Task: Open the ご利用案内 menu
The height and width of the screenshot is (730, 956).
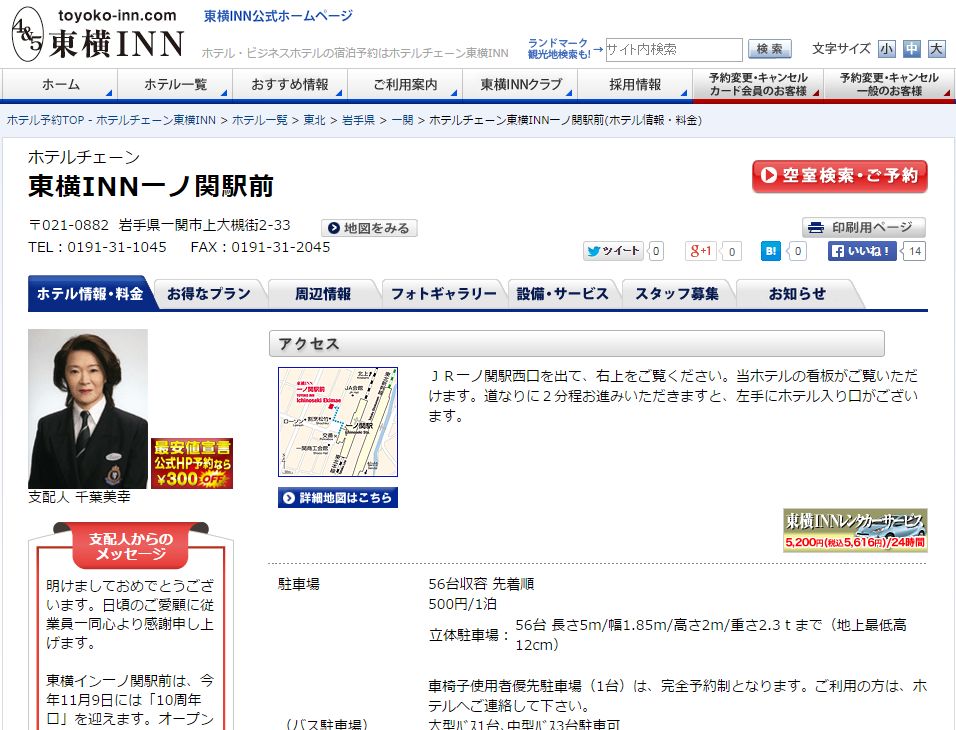Action: 405,84
